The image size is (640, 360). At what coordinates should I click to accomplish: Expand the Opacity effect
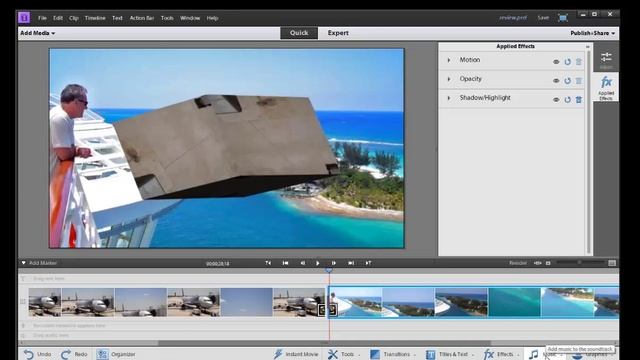pos(449,79)
